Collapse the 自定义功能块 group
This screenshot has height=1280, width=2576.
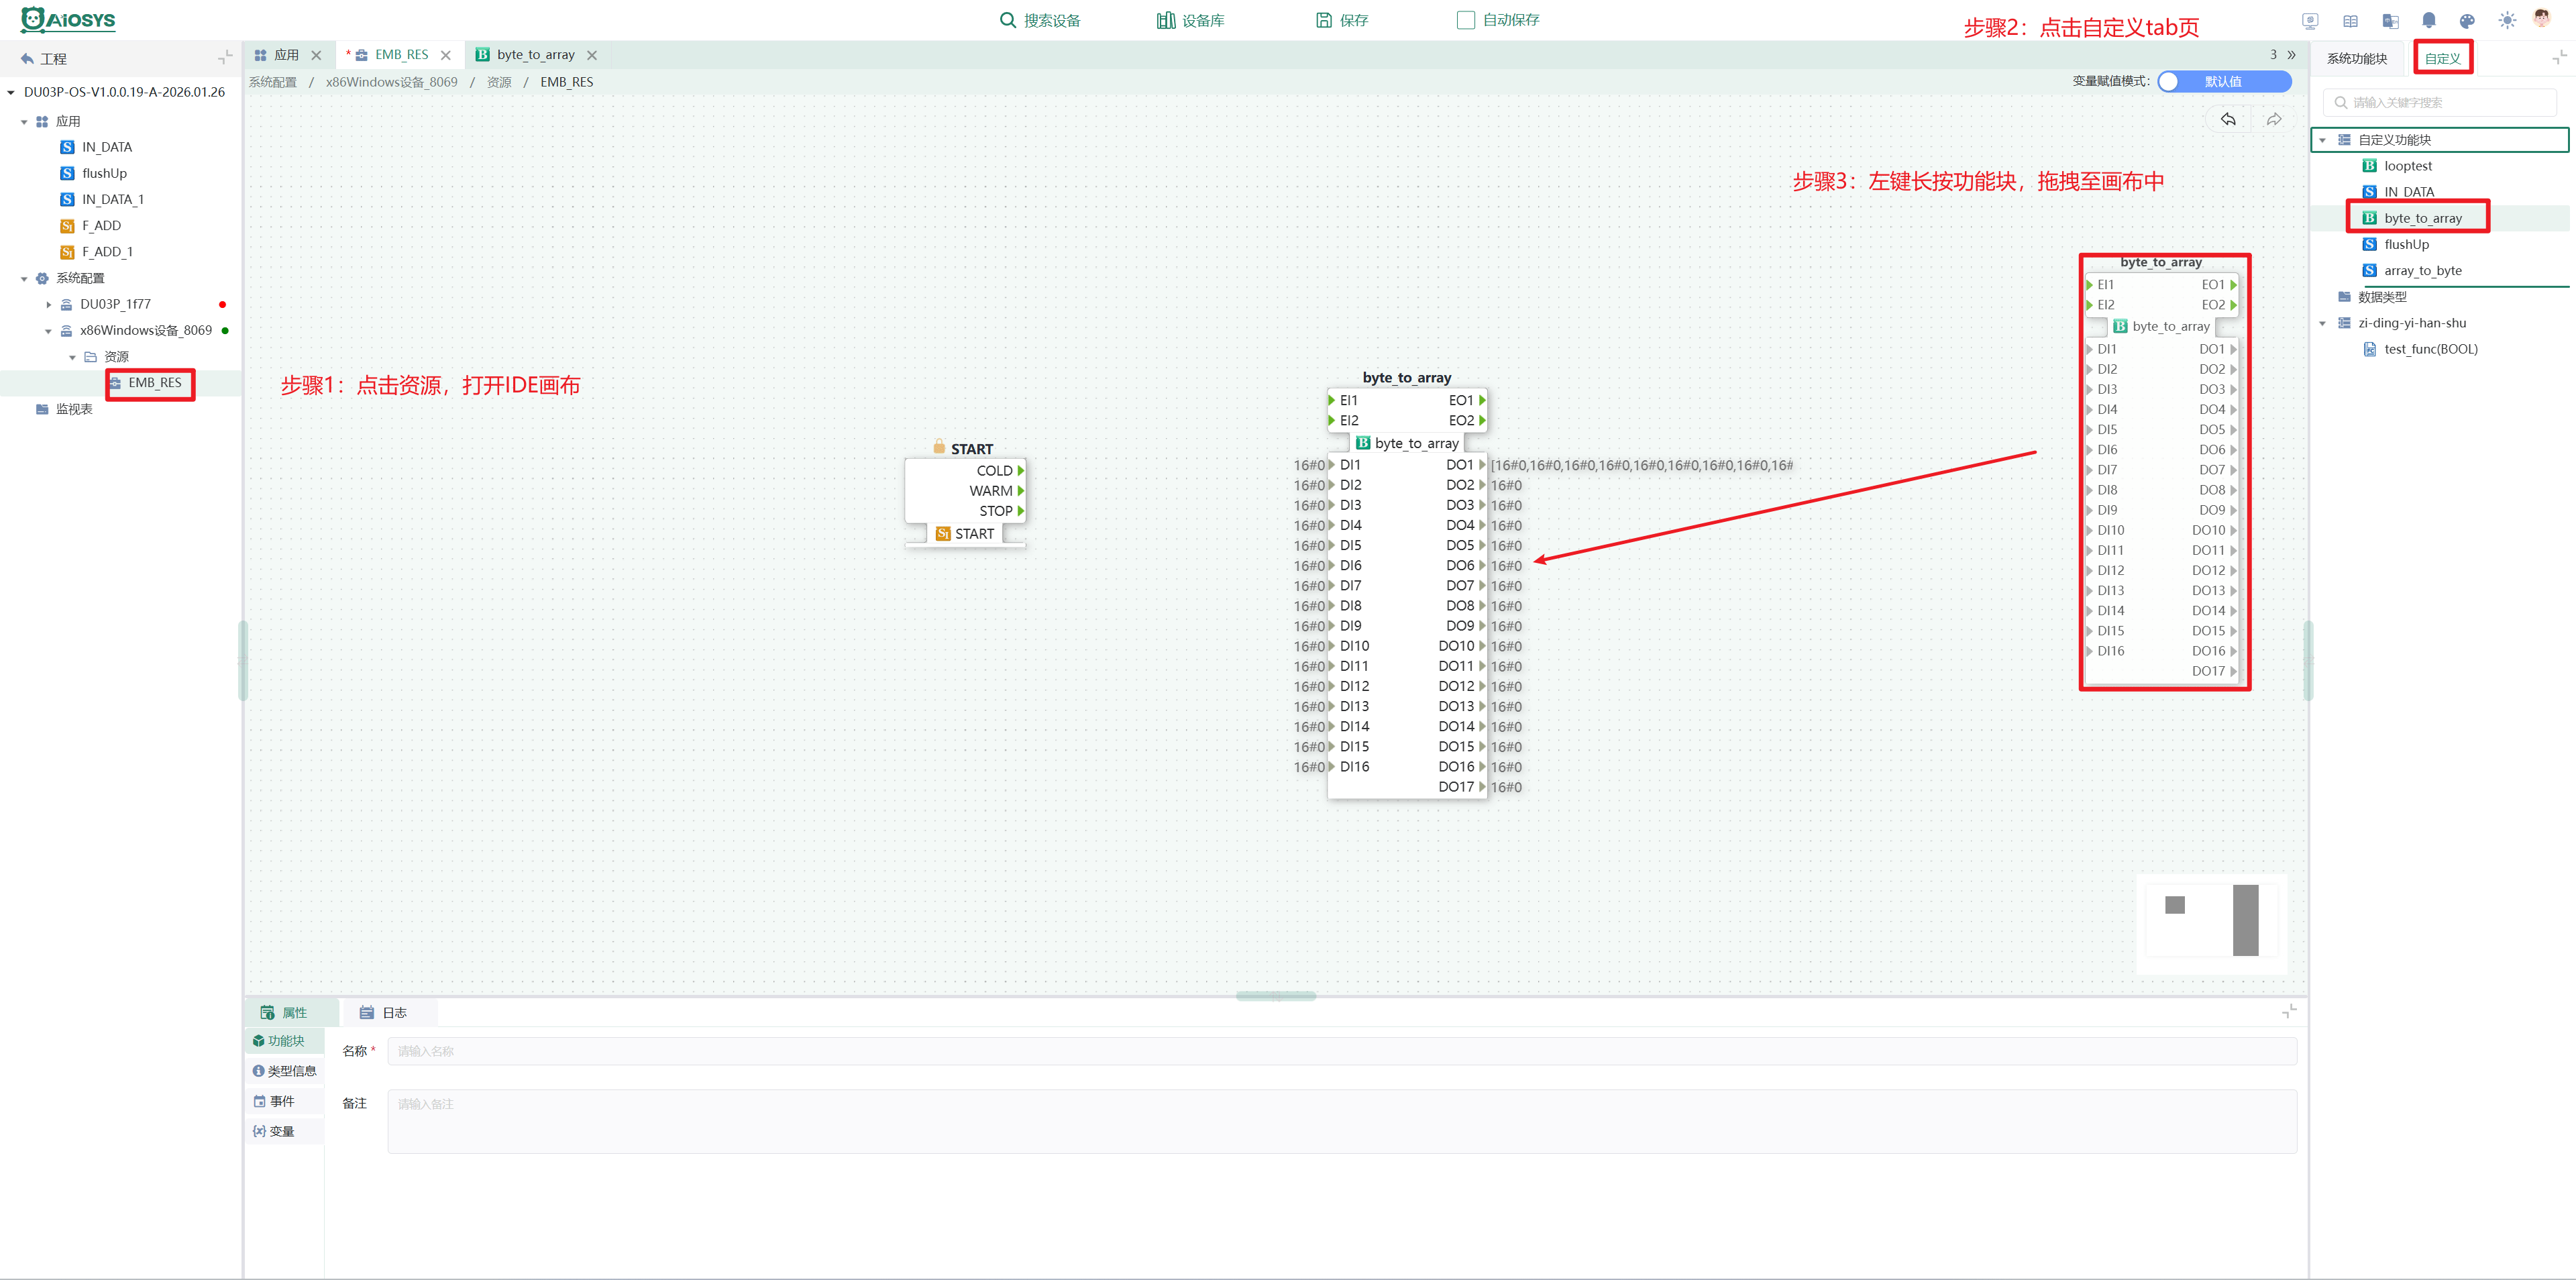click(2322, 140)
